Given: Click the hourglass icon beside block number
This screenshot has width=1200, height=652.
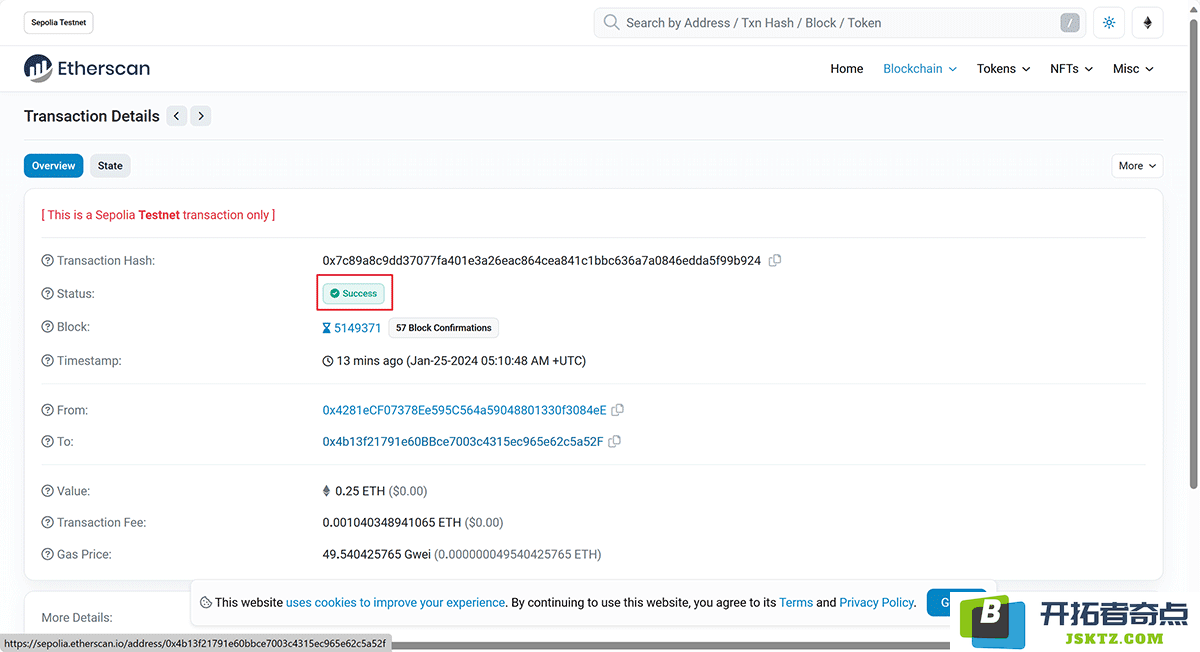Looking at the screenshot, I should pyautogui.click(x=326, y=328).
